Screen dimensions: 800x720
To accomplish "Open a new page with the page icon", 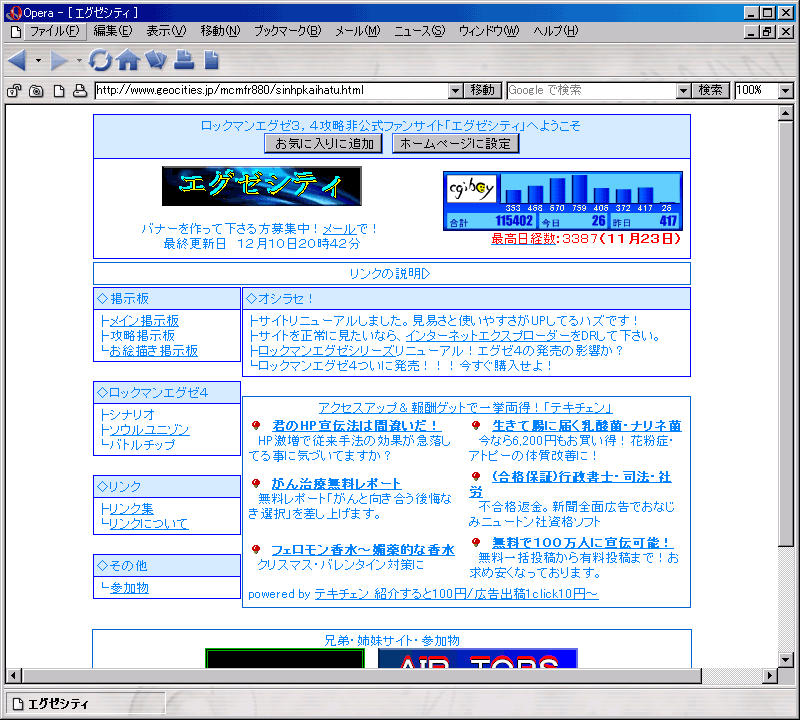I will 211,60.
